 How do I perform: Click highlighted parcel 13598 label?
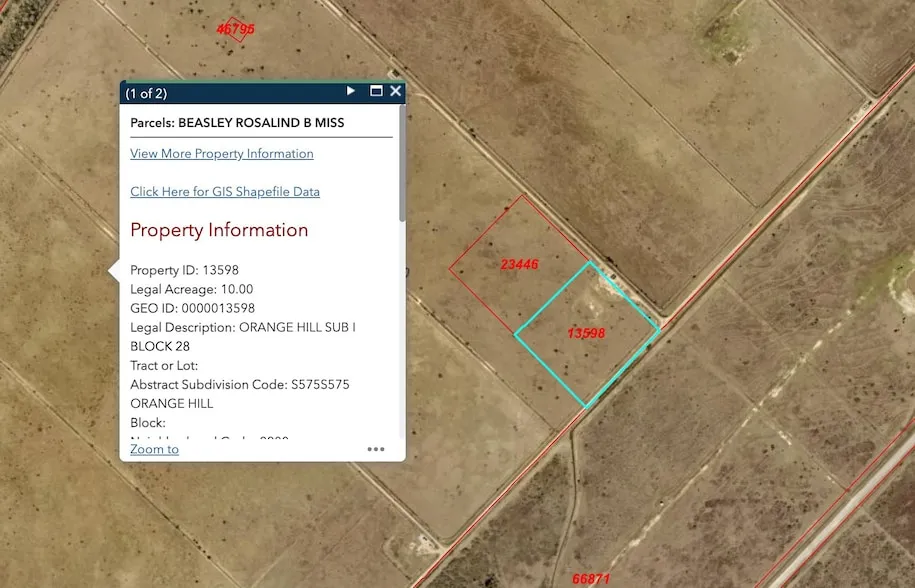586,333
